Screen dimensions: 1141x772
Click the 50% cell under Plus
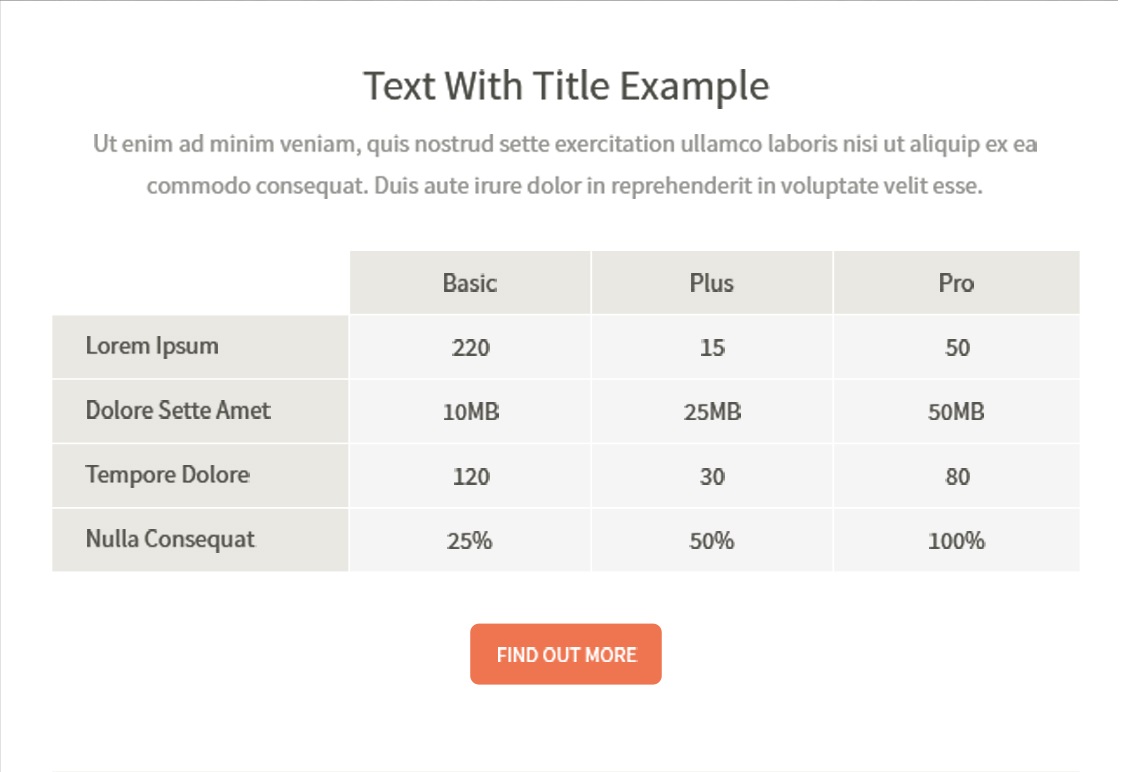tap(712, 541)
